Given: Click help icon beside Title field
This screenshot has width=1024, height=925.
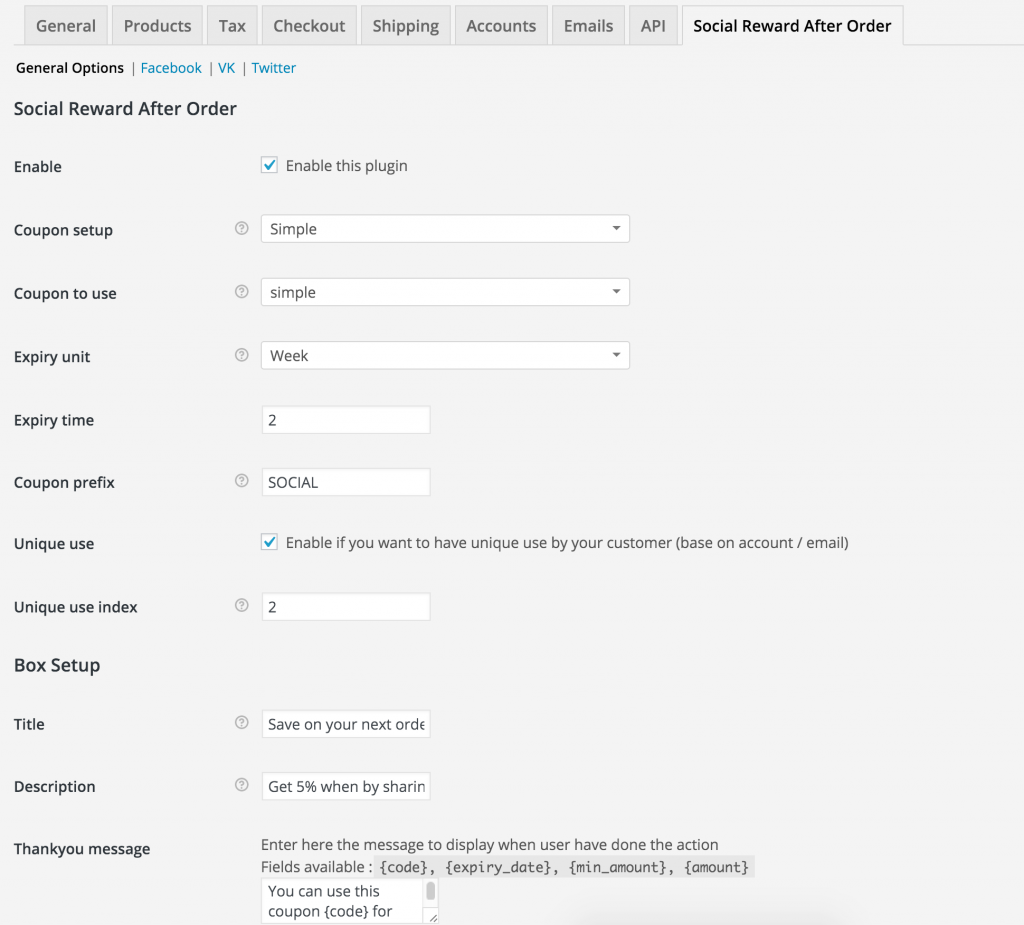Looking at the screenshot, I should pos(241,723).
